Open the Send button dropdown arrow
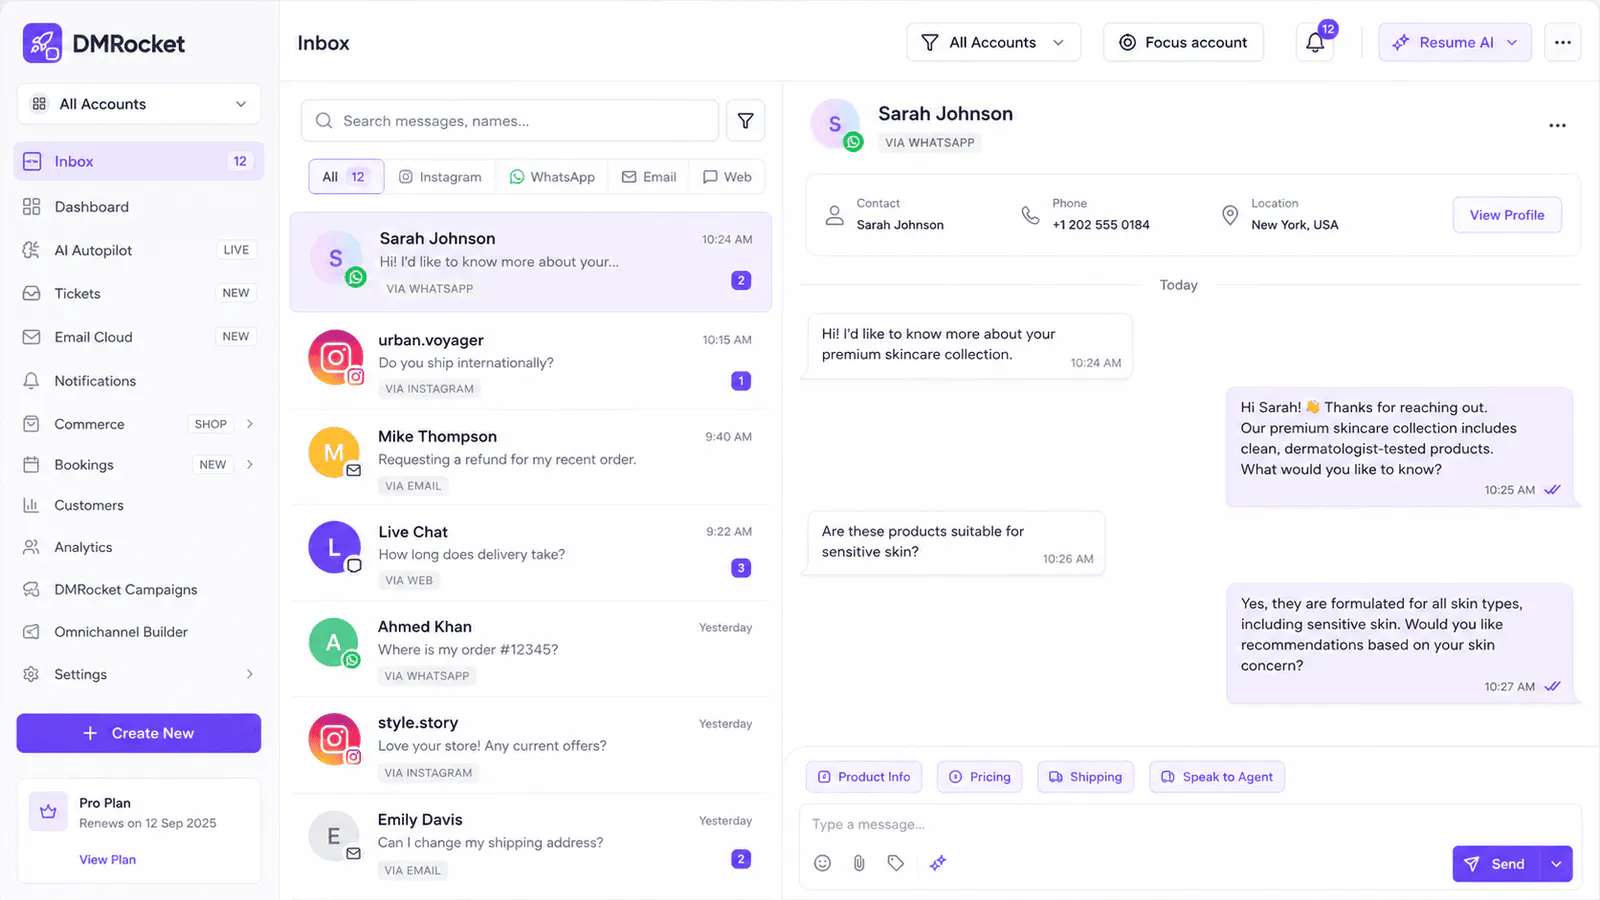The width and height of the screenshot is (1600, 900). pos(1556,864)
